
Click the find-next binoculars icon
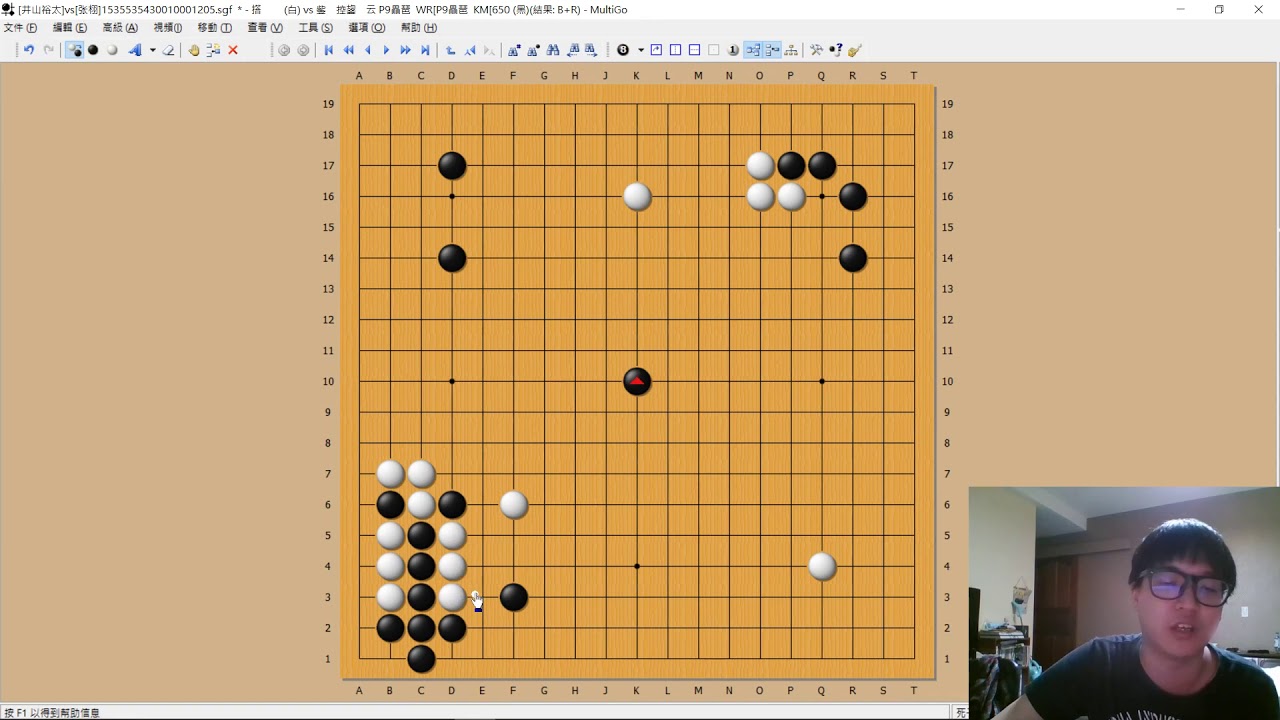[591, 50]
